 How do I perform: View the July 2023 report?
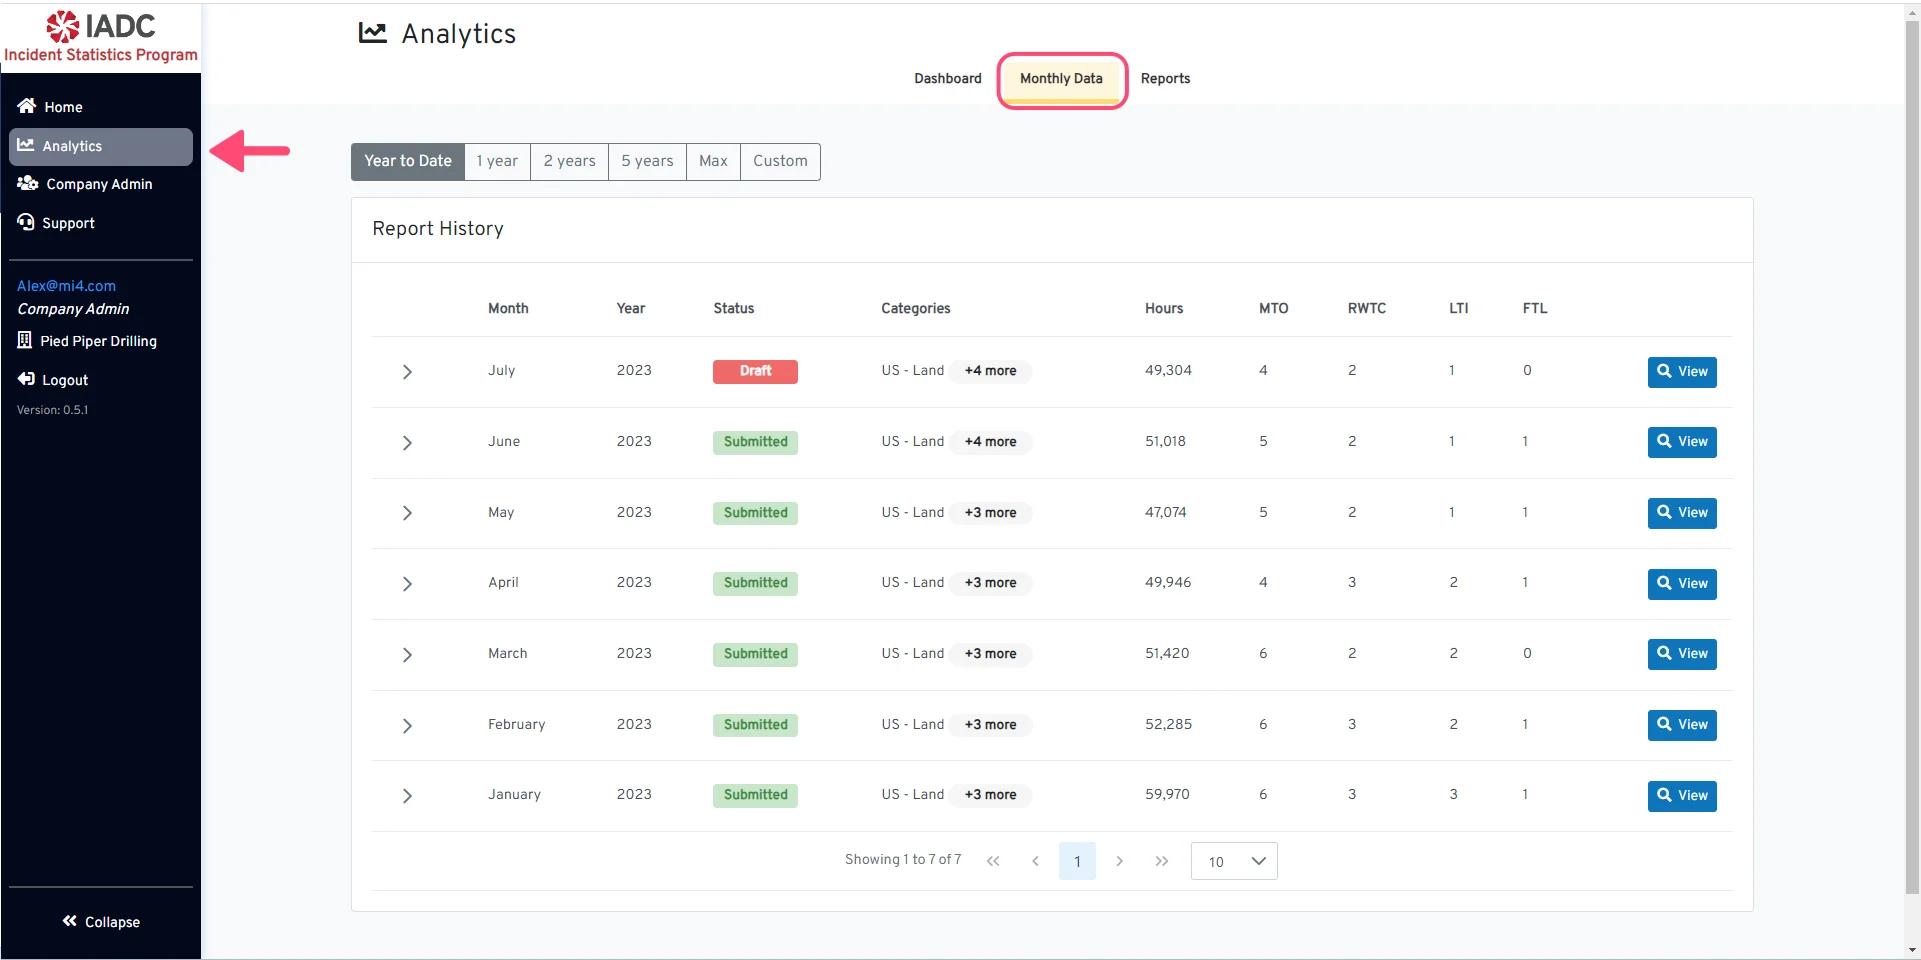click(1682, 372)
